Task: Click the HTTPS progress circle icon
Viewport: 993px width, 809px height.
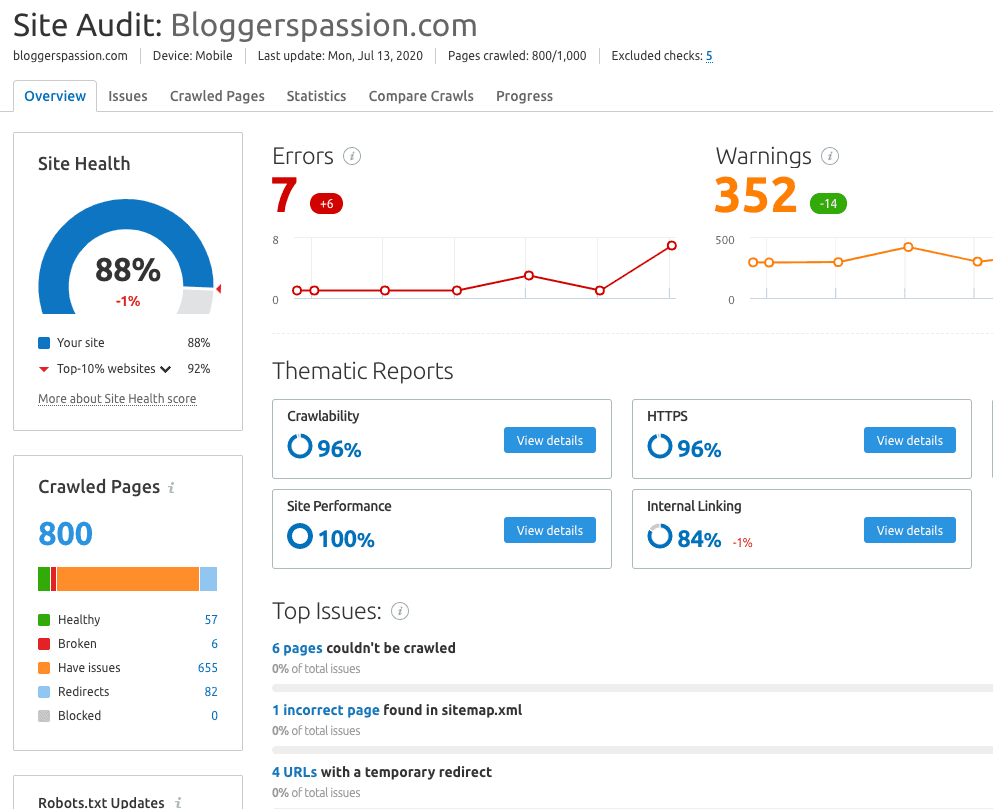Action: (x=660, y=447)
